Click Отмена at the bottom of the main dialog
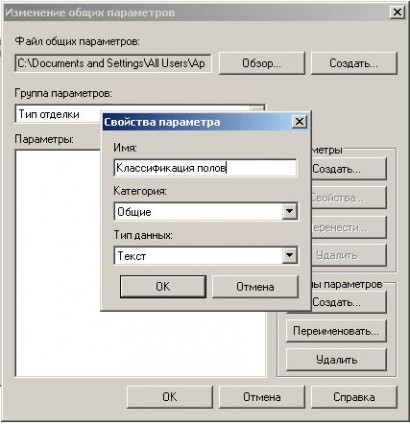 (x=262, y=397)
